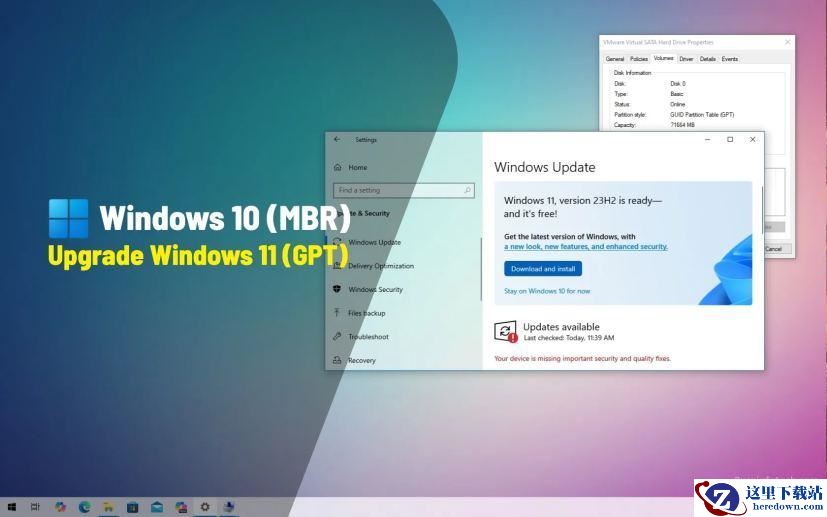Maximize the Settings window
Image resolution: width=827 pixels, height=517 pixels.
730,139
